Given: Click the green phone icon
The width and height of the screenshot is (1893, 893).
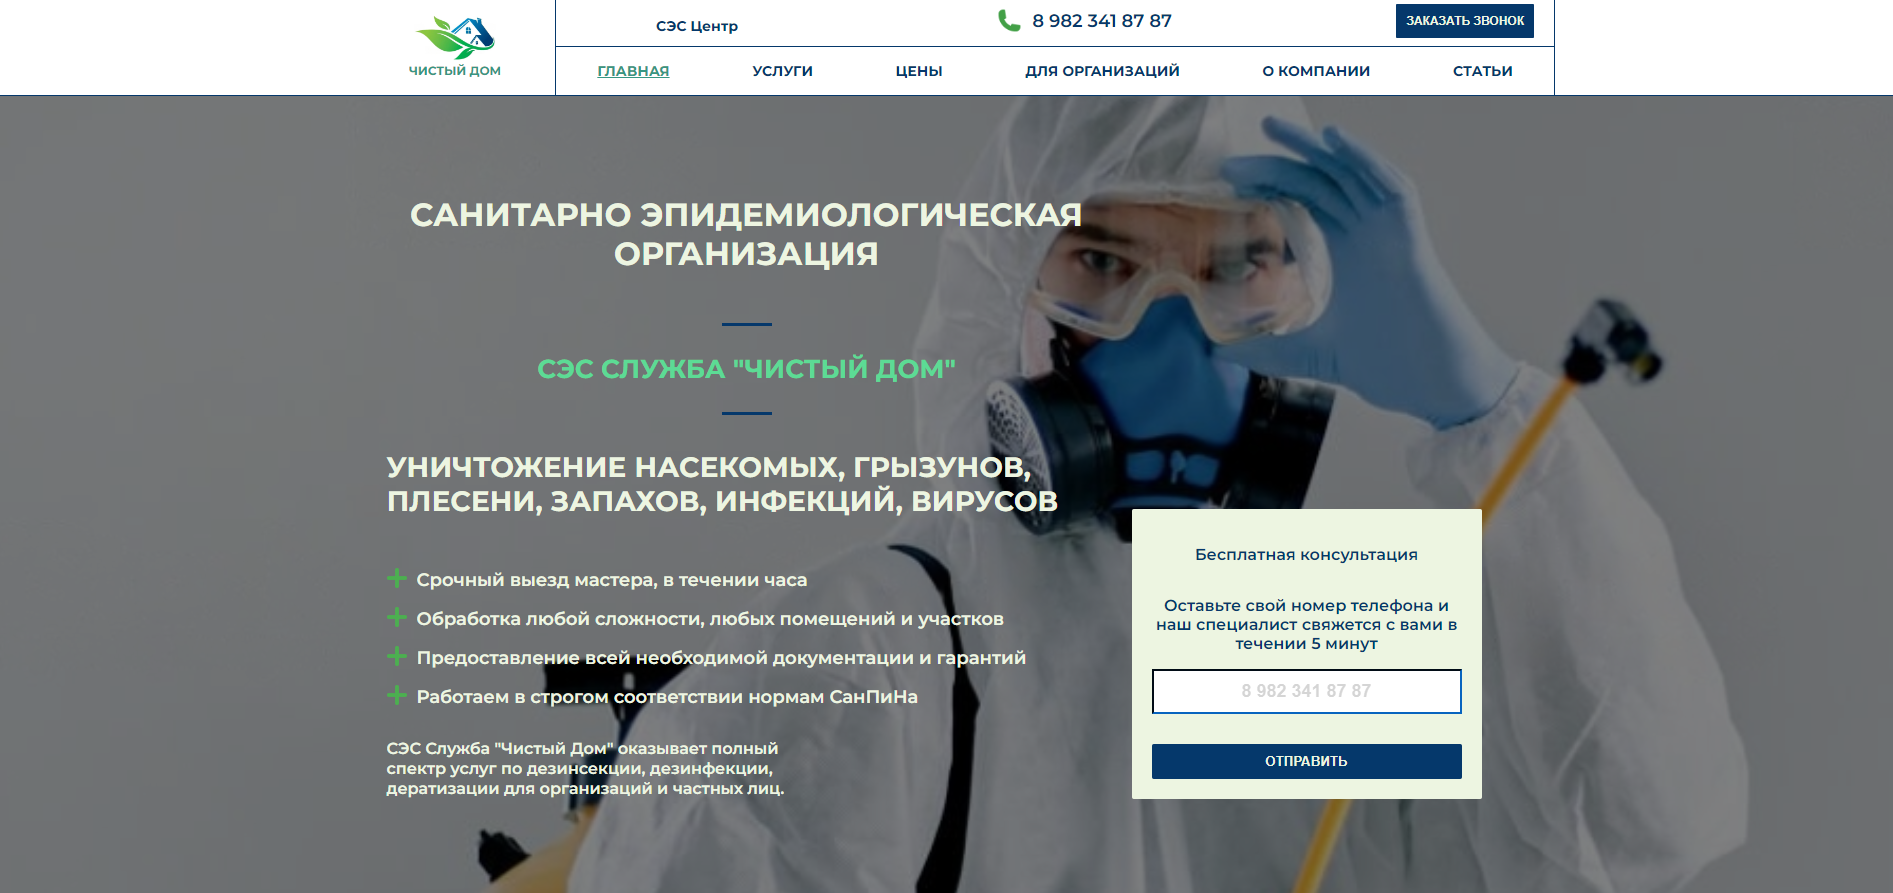Looking at the screenshot, I should 1009,20.
